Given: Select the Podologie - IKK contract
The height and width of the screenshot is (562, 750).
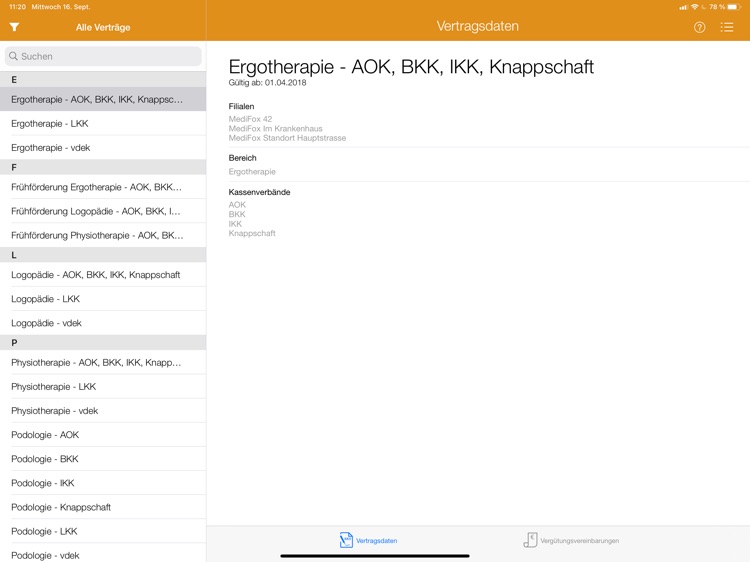Looking at the screenshot, I should click(103, 483).
